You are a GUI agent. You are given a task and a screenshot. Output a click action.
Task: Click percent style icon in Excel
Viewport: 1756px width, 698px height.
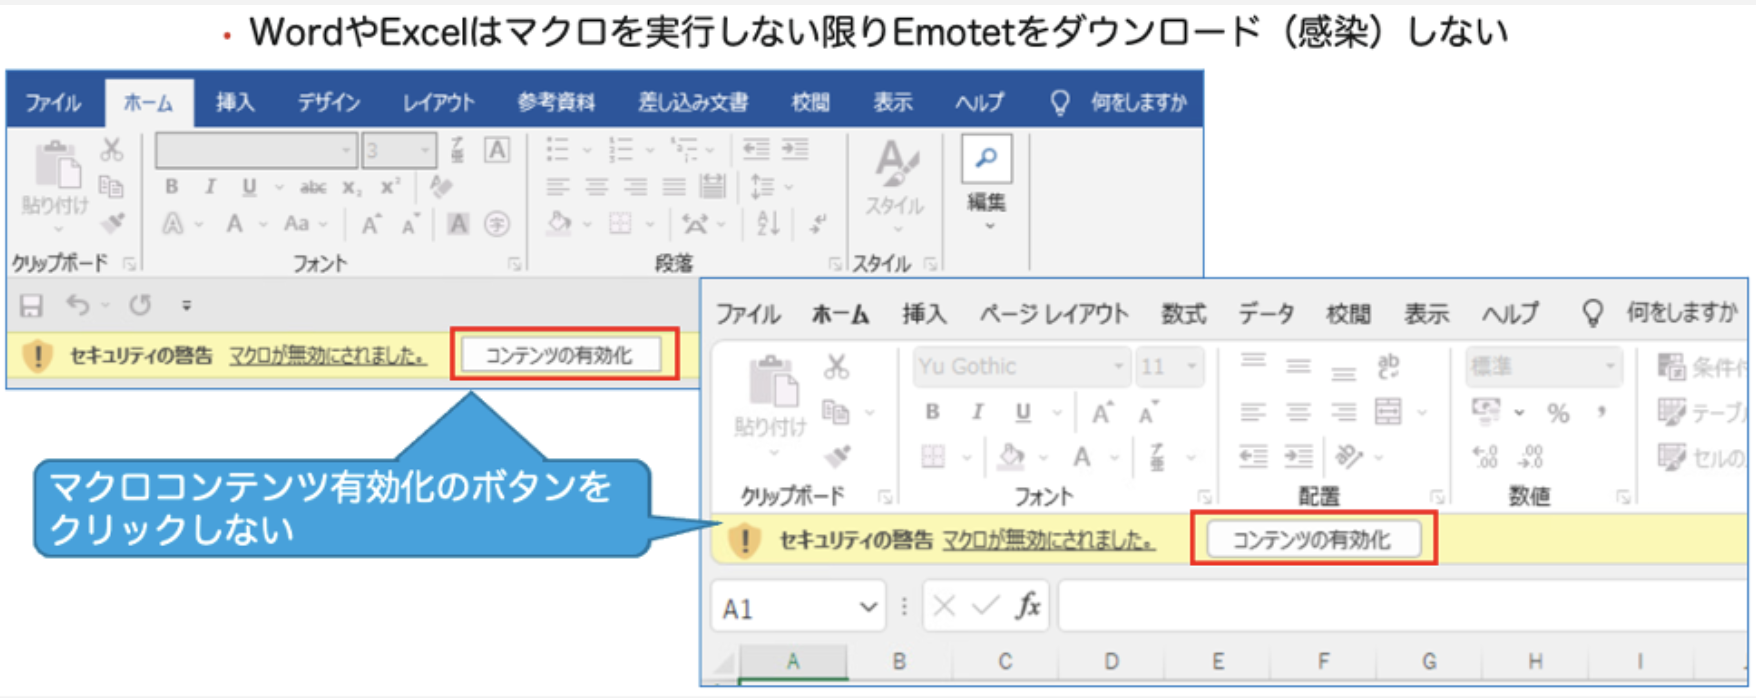pos(1558,412)
